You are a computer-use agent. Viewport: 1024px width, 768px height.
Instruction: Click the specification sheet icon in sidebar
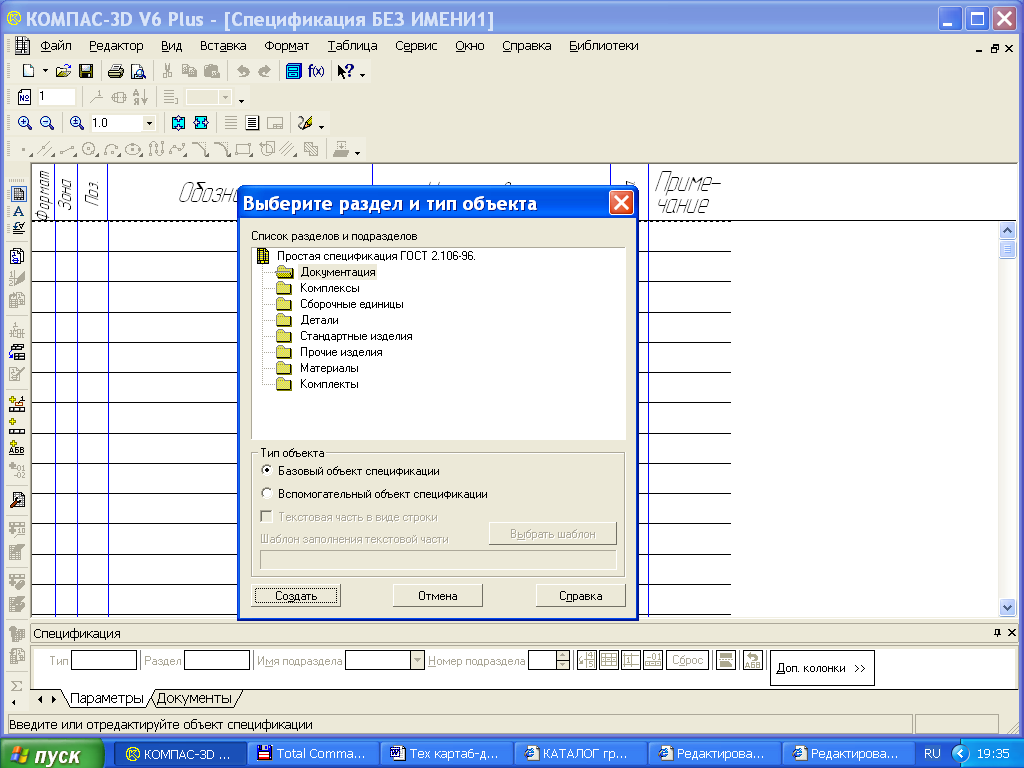click(x=18, y=194)
